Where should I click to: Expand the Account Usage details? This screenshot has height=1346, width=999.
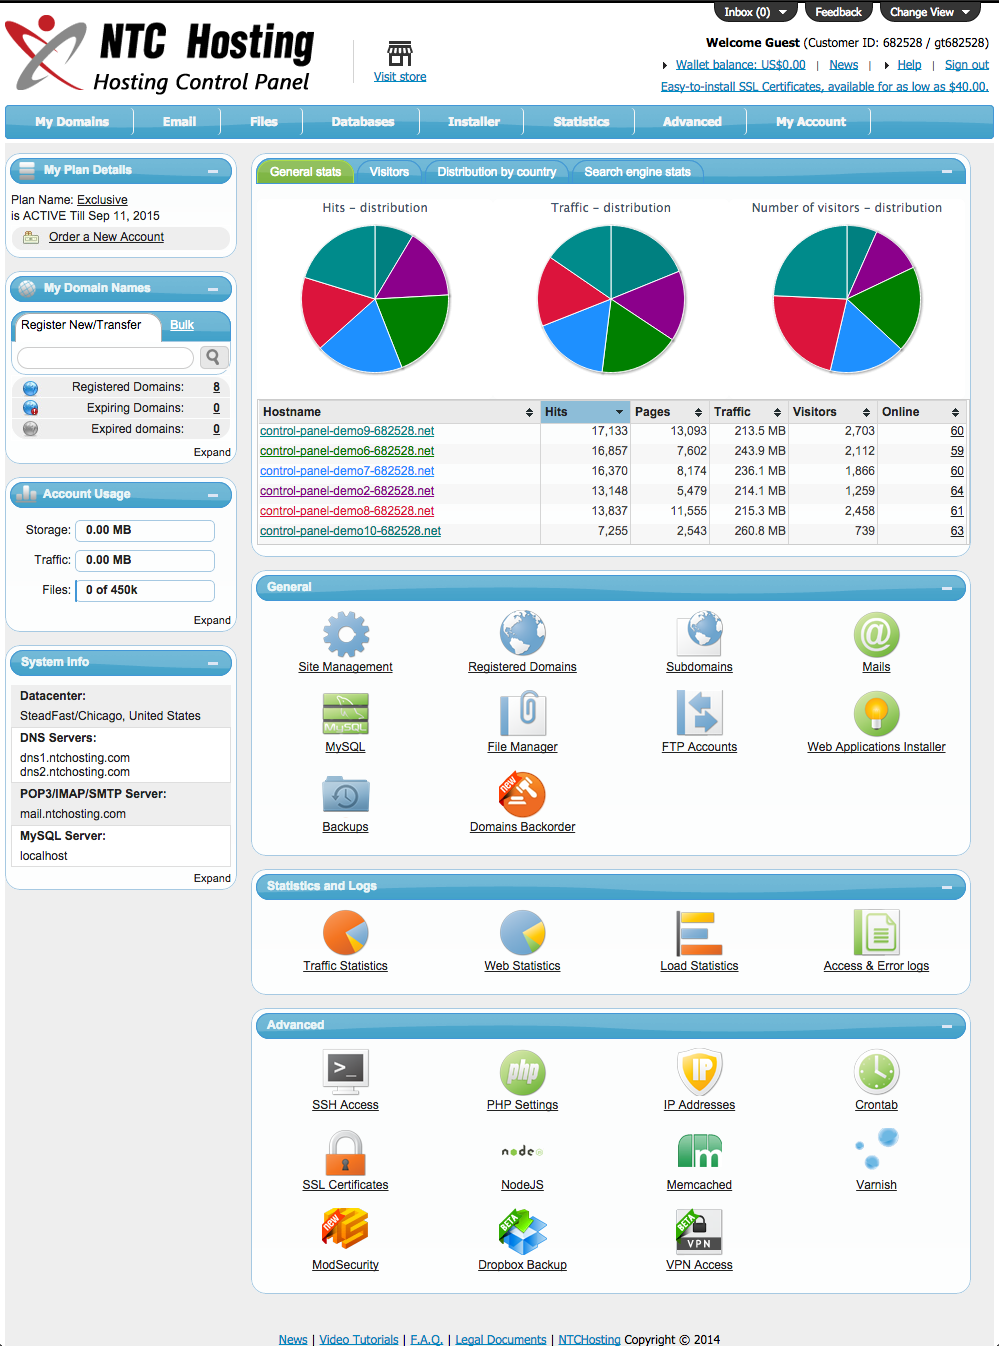(212, 620)
